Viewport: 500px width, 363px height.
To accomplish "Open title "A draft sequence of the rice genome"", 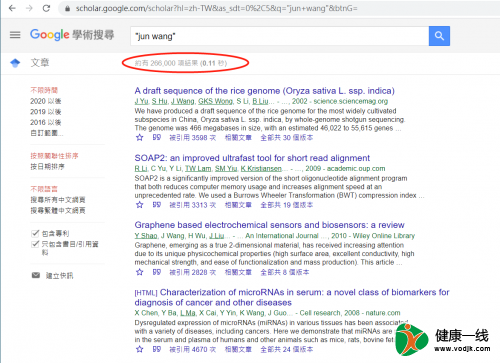I will [265, 91].
